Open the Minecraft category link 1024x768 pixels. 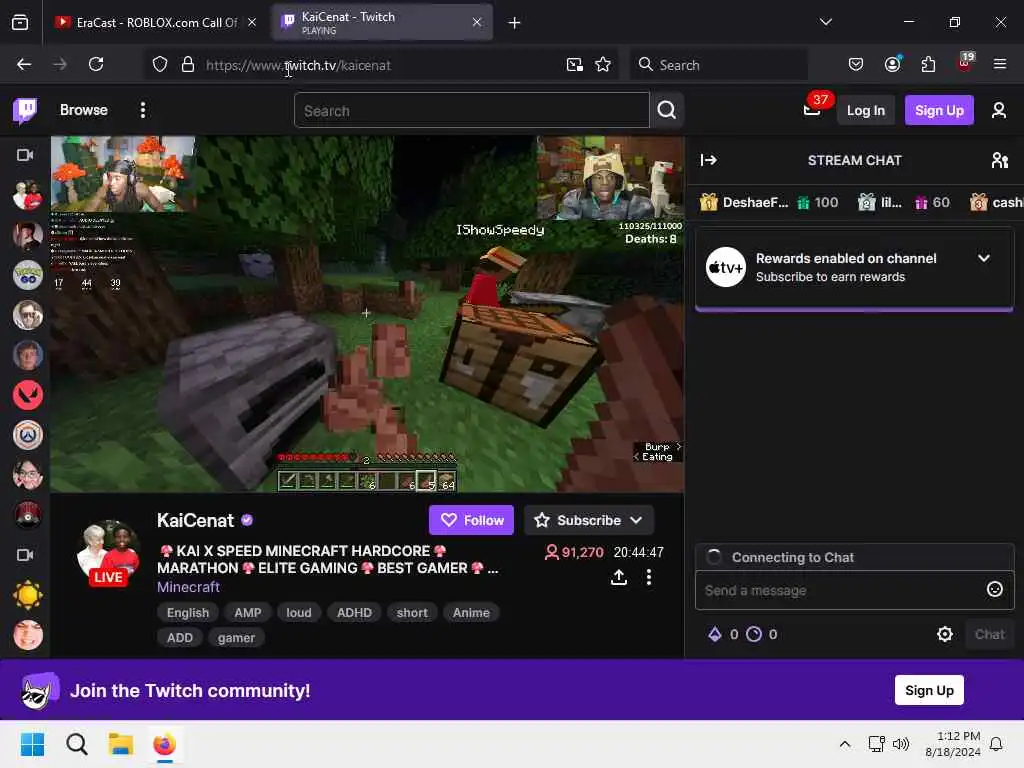[188, 586]
